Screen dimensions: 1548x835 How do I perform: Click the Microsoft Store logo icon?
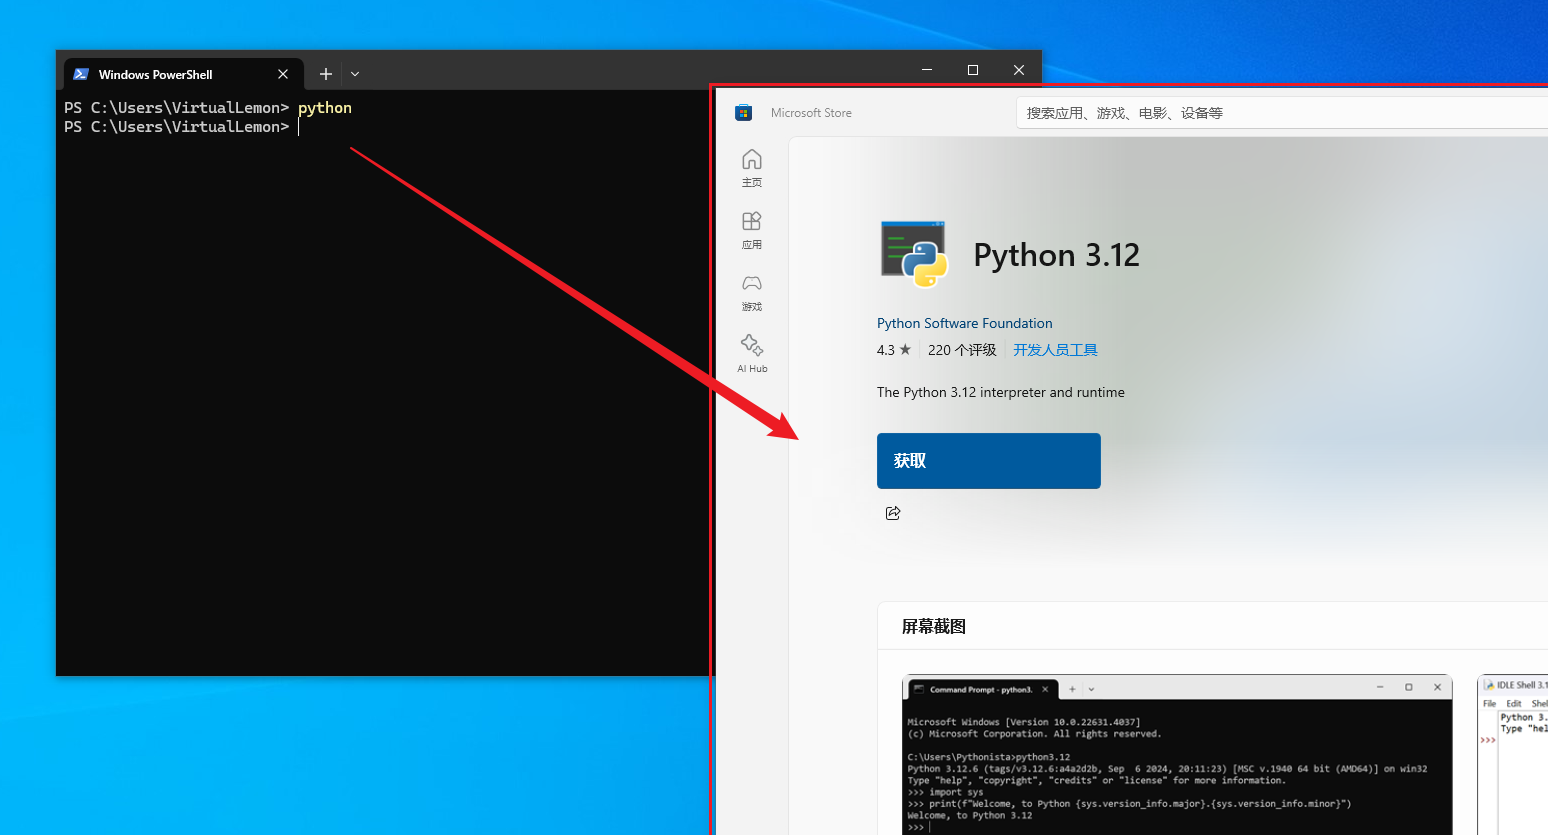pyautogui.click(x=743, y=113)
